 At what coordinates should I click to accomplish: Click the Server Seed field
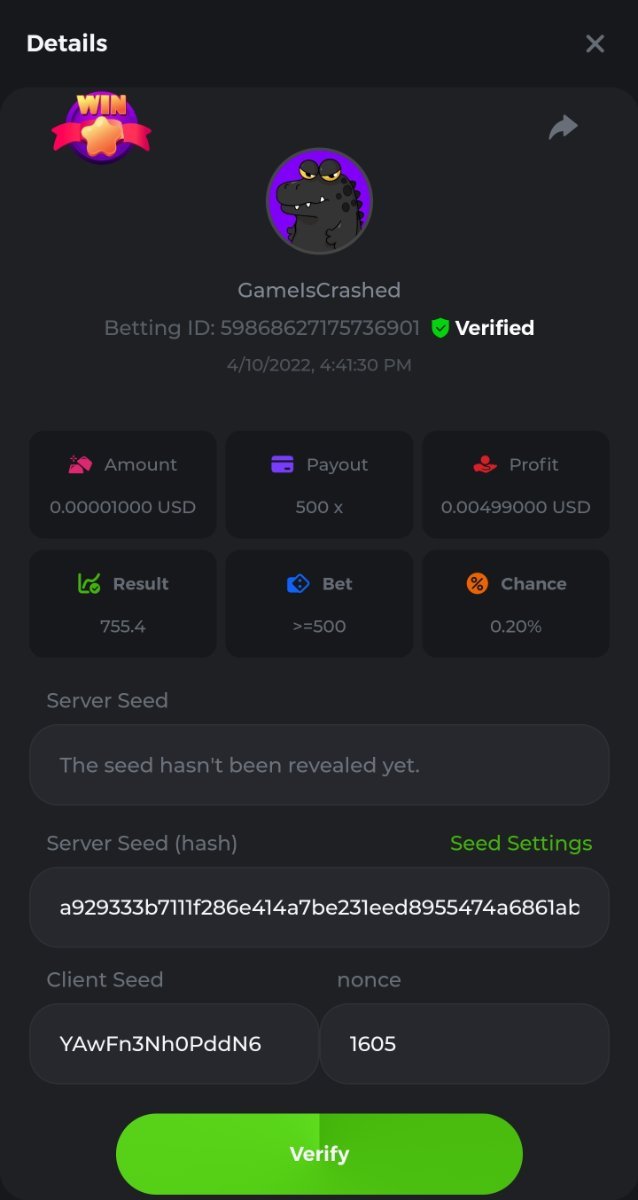coord(319,765)
